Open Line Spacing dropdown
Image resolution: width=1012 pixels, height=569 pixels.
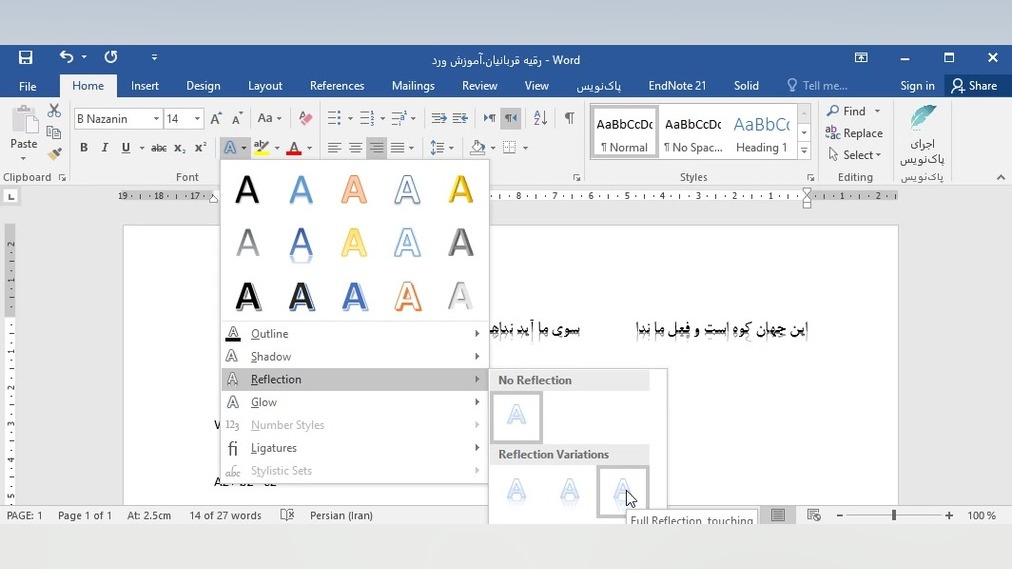pyautogui.click(x=442, y=148)
